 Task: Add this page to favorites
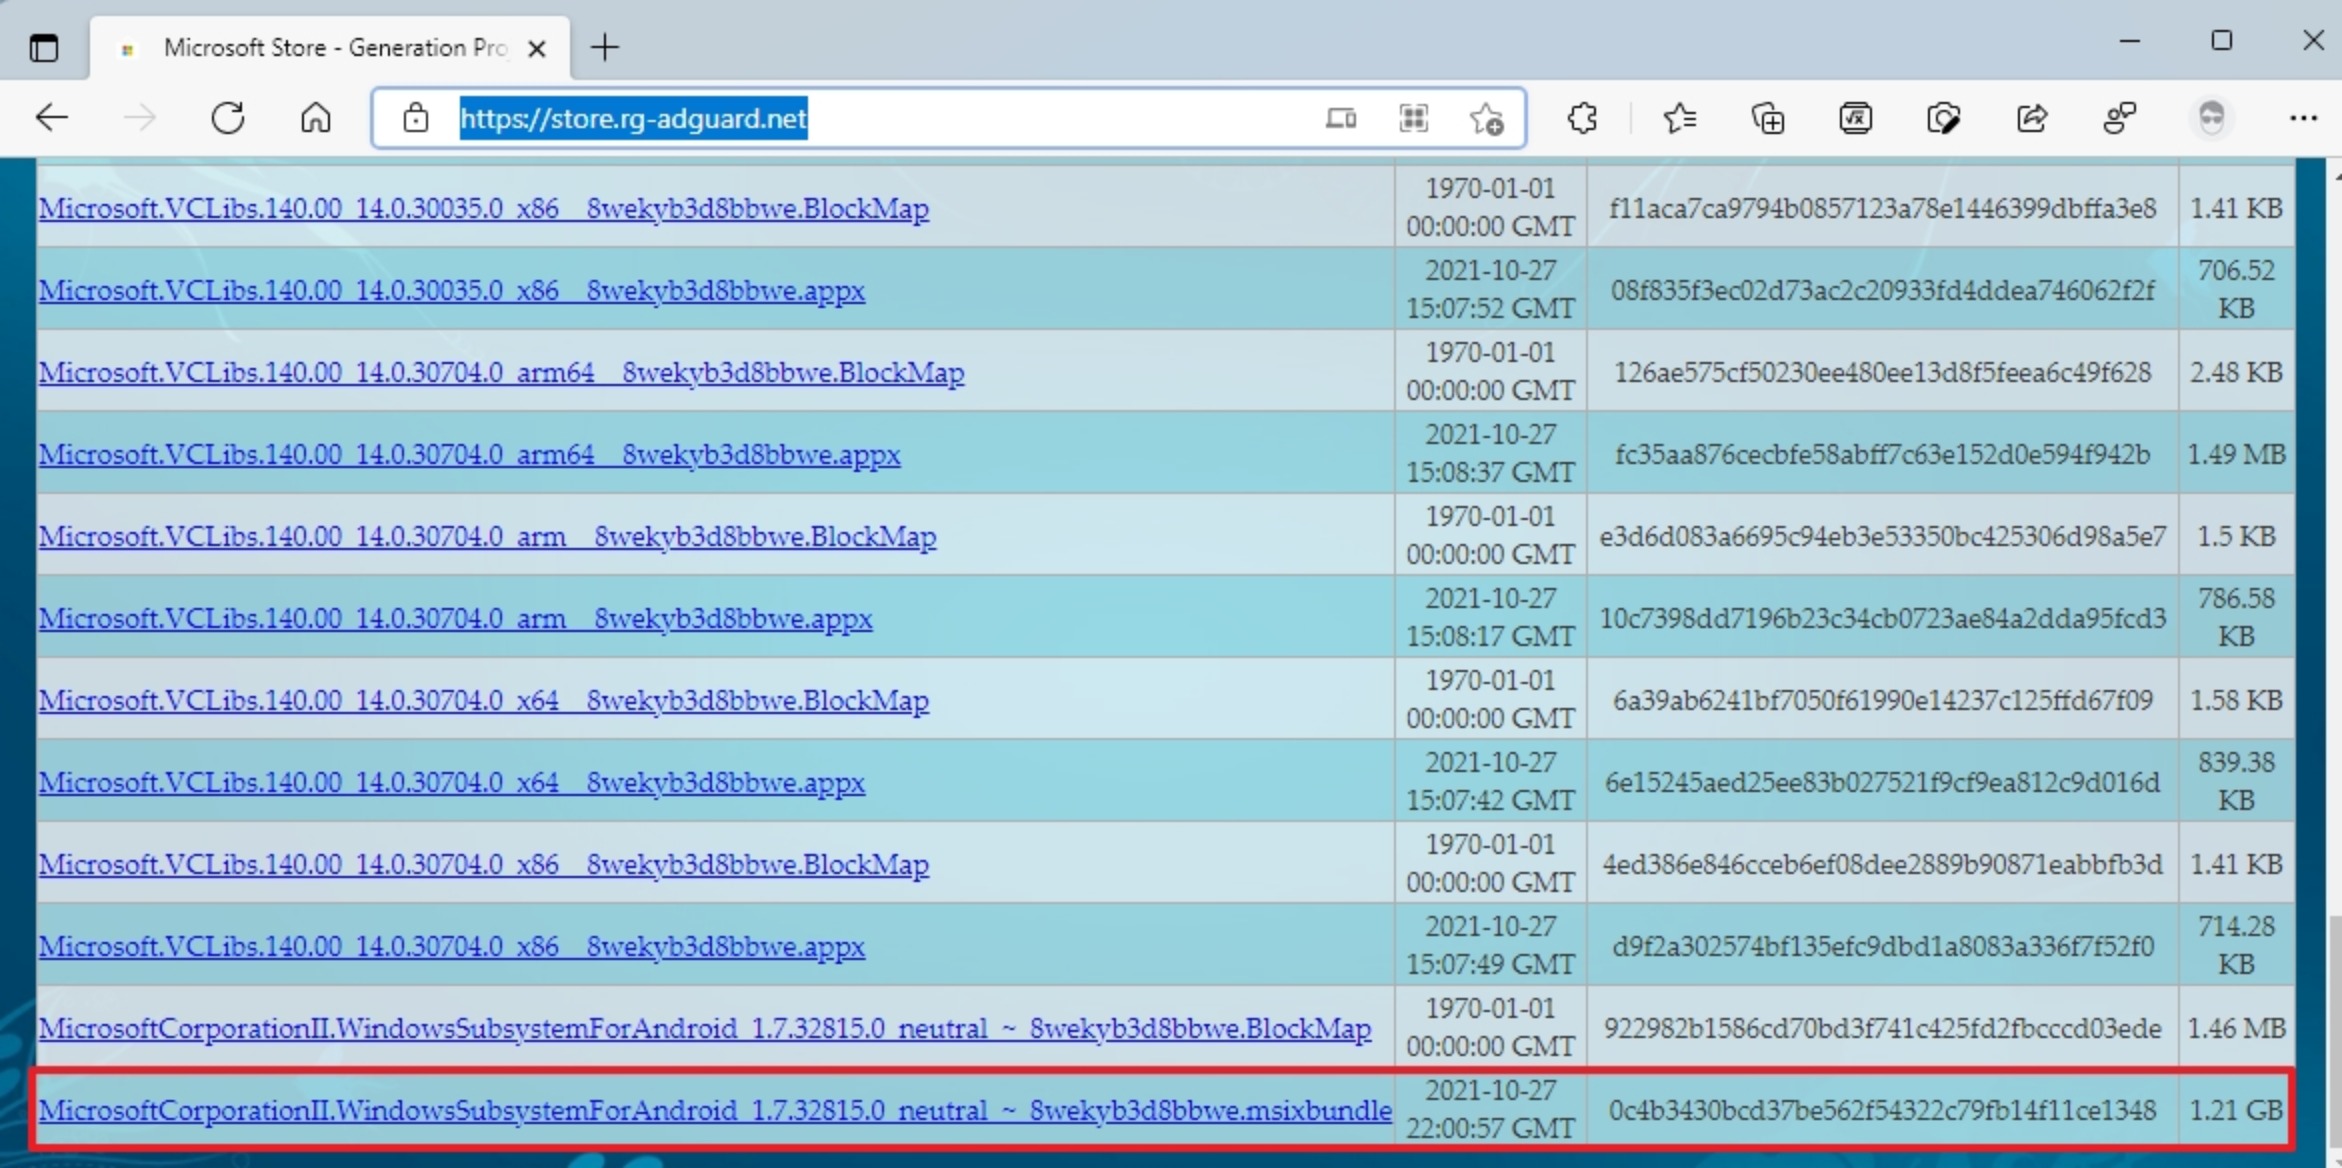coord(1486,119)
